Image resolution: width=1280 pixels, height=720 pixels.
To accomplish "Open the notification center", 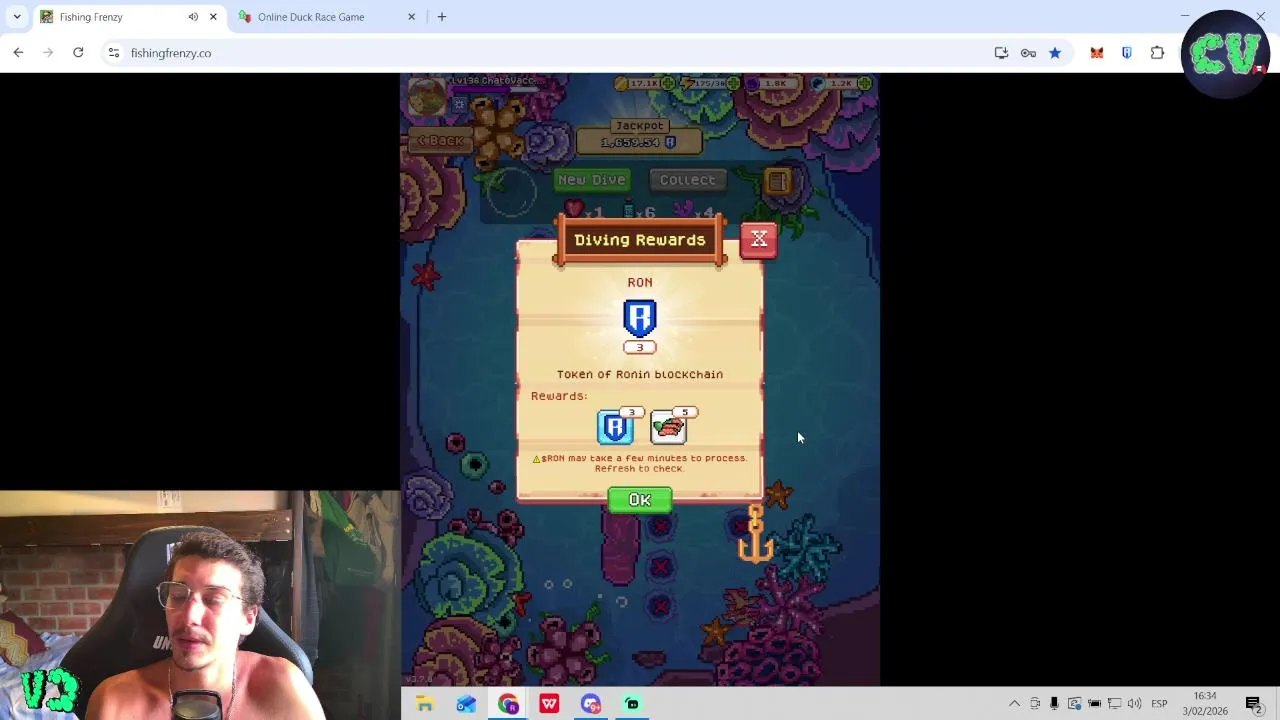I will pyautogui.click(x=1253, y=704).
